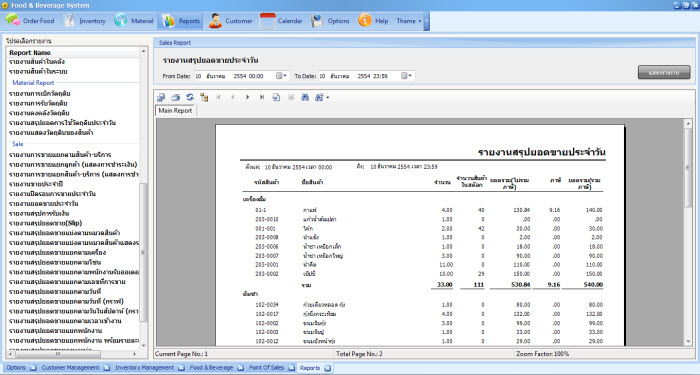Image resolution: width=700 pixels, height=375 pixels.
Task: Jump to last report page arrow
Action: [x=262, y=97]
